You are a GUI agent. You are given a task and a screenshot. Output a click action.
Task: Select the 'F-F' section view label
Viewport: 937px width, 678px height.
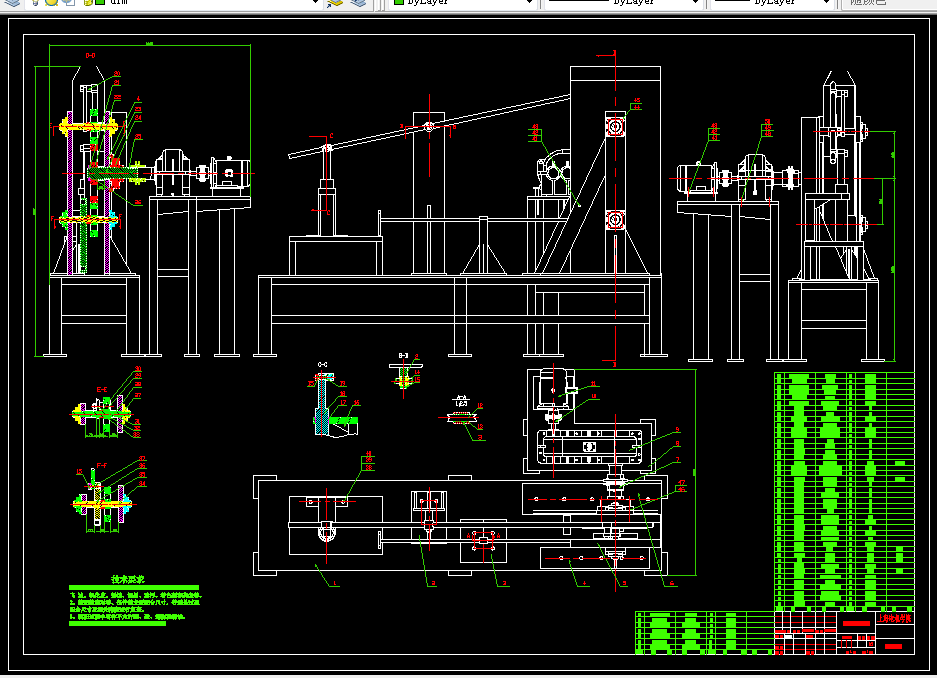coord(102,465)
